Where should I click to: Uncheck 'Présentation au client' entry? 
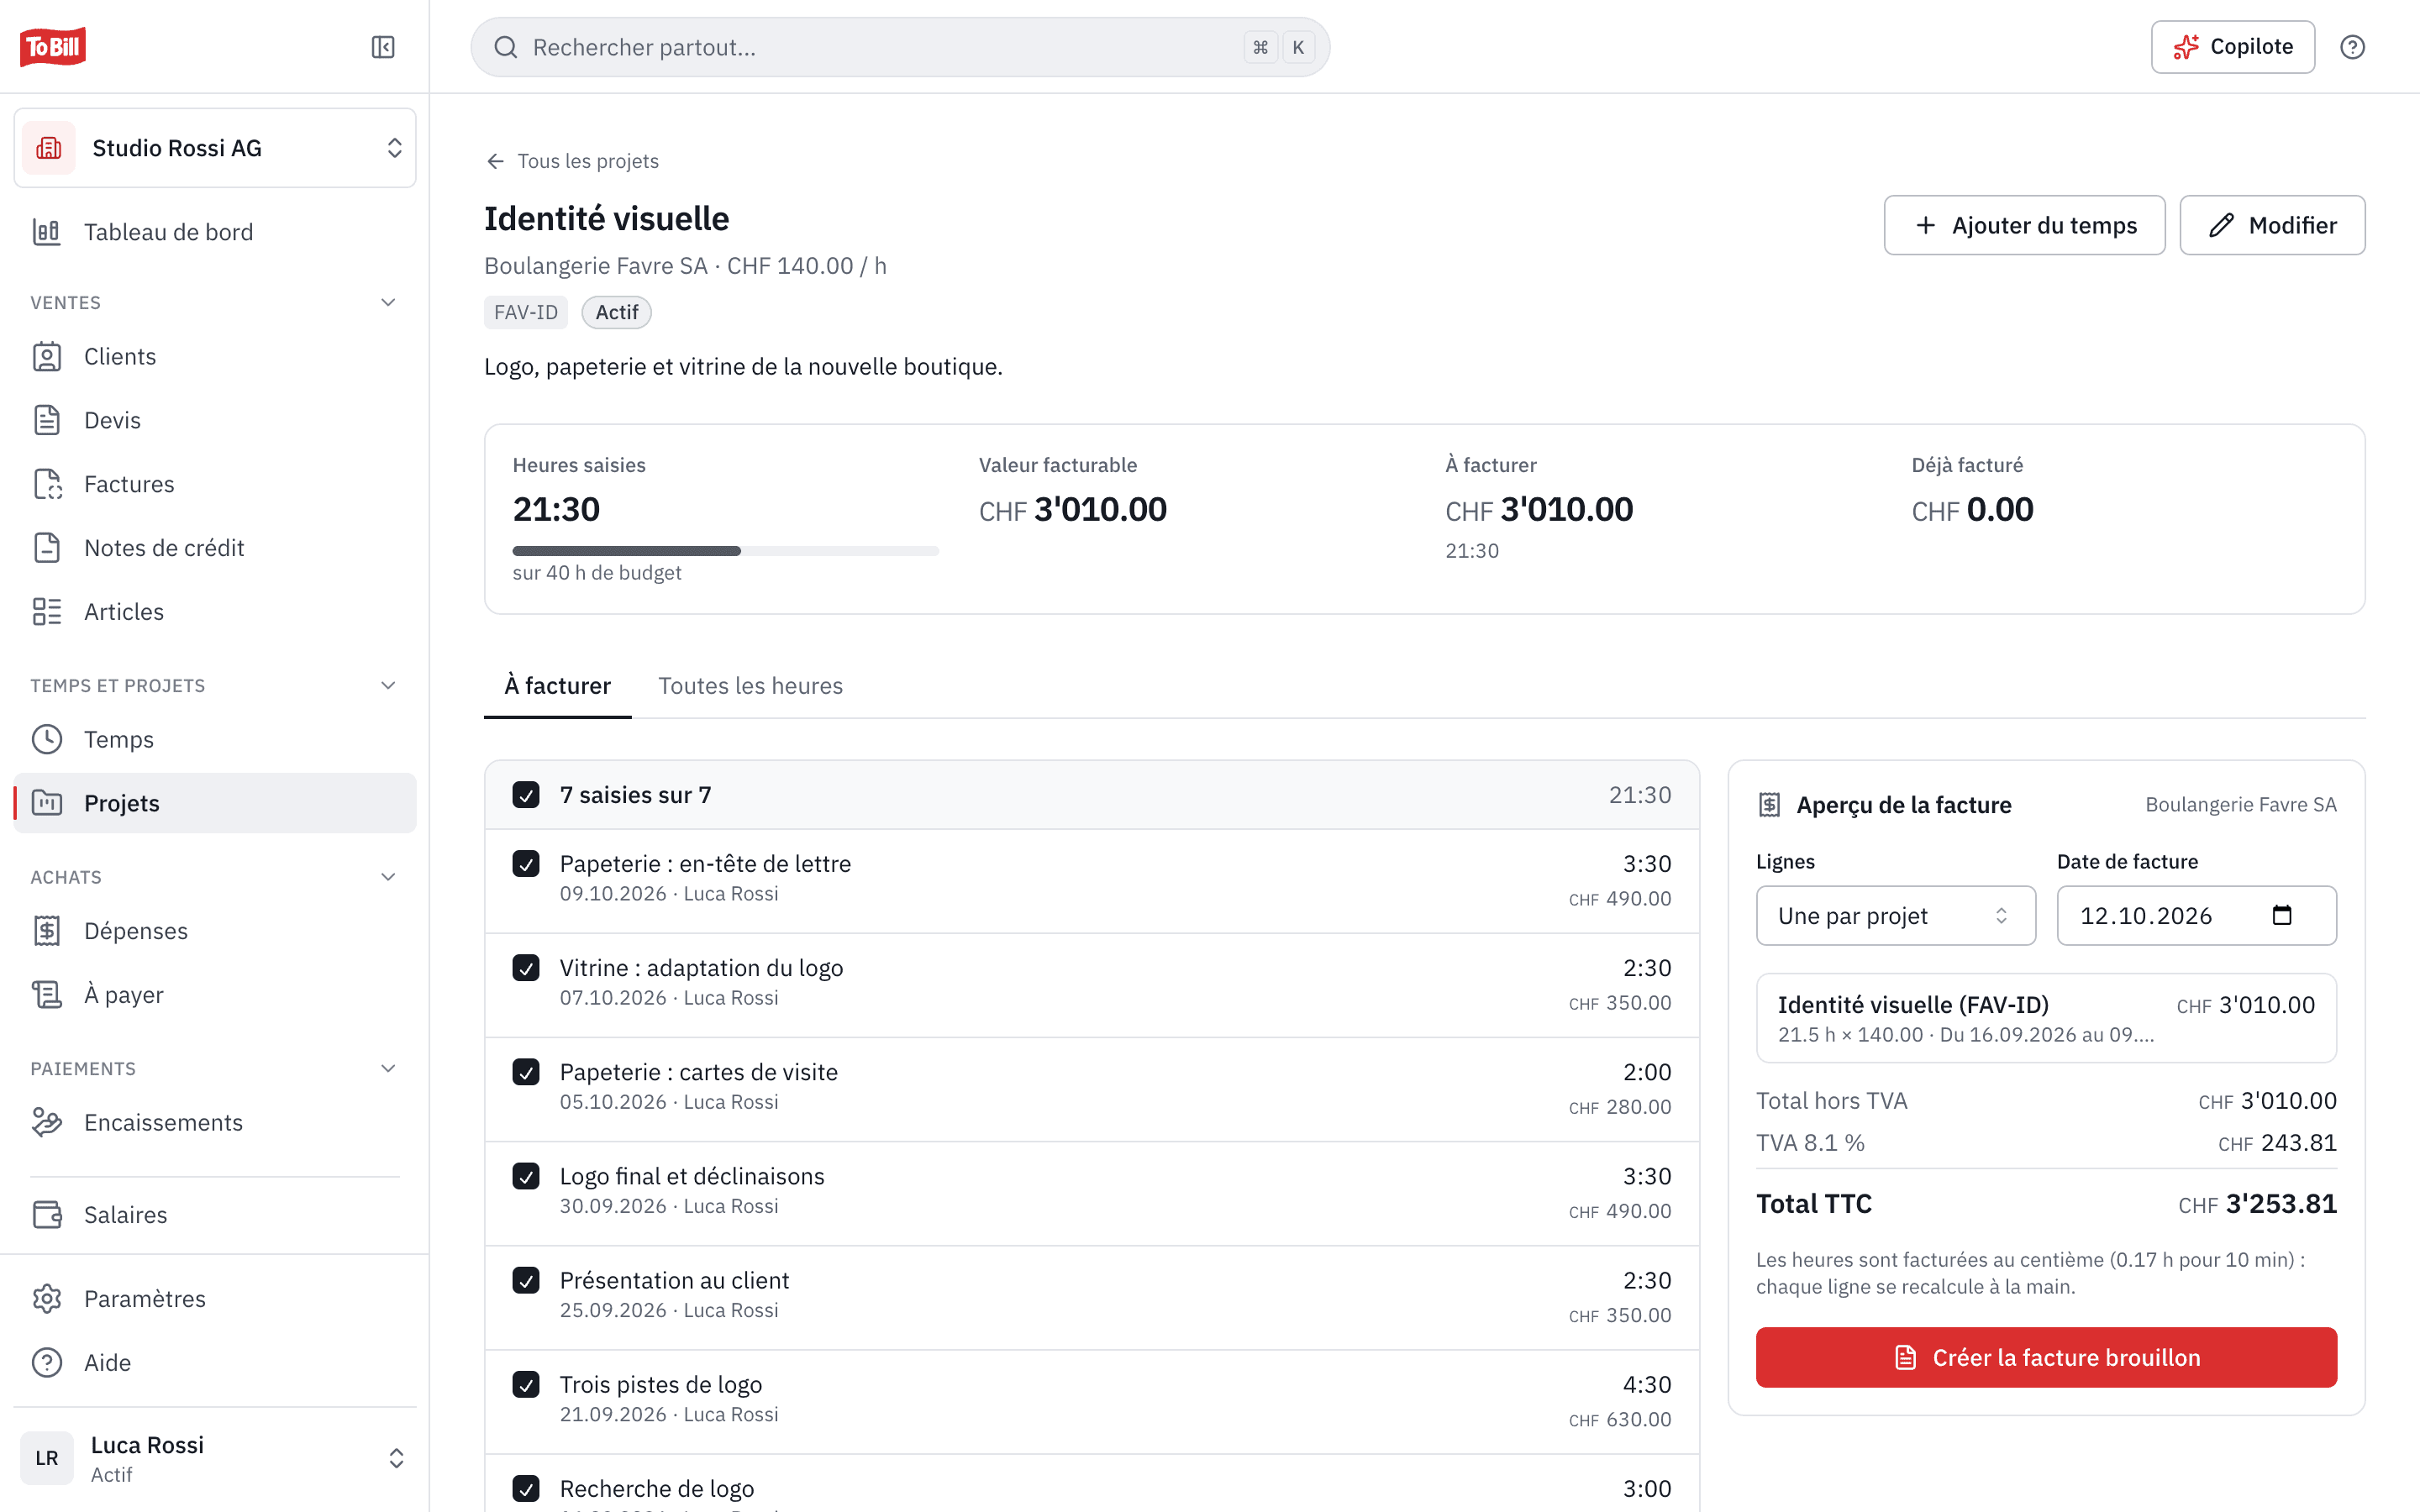526,1280
